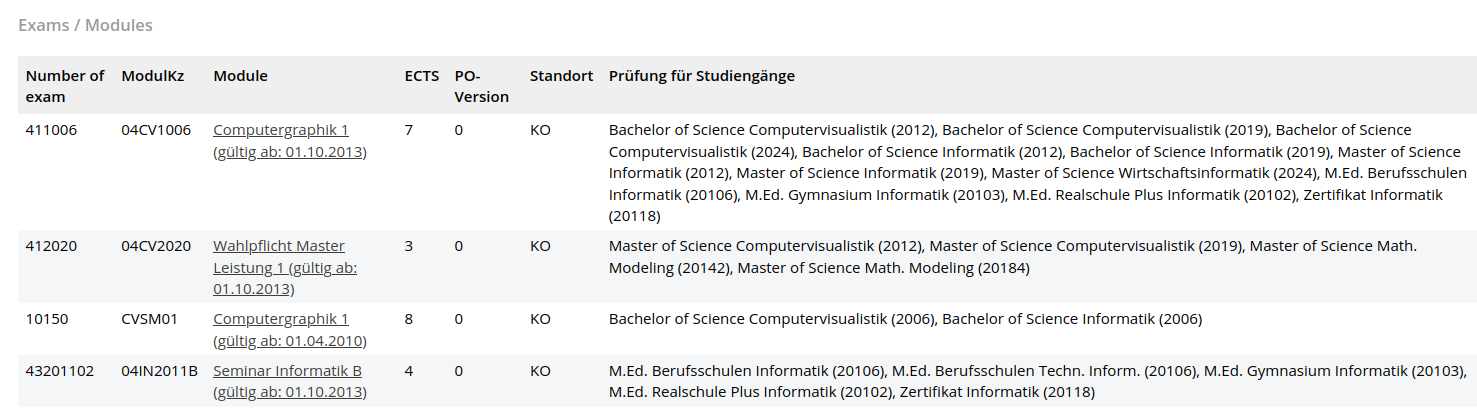Click the 'Number of exam' column header
1477x413 pixels.
[64, 86]
